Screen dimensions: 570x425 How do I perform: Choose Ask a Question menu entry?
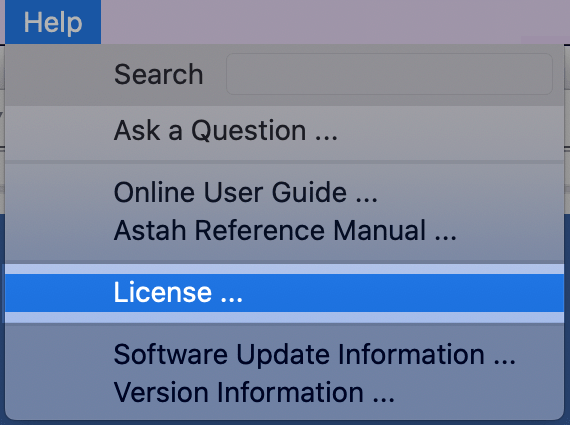pyautogui.click(x=284, y=130)
